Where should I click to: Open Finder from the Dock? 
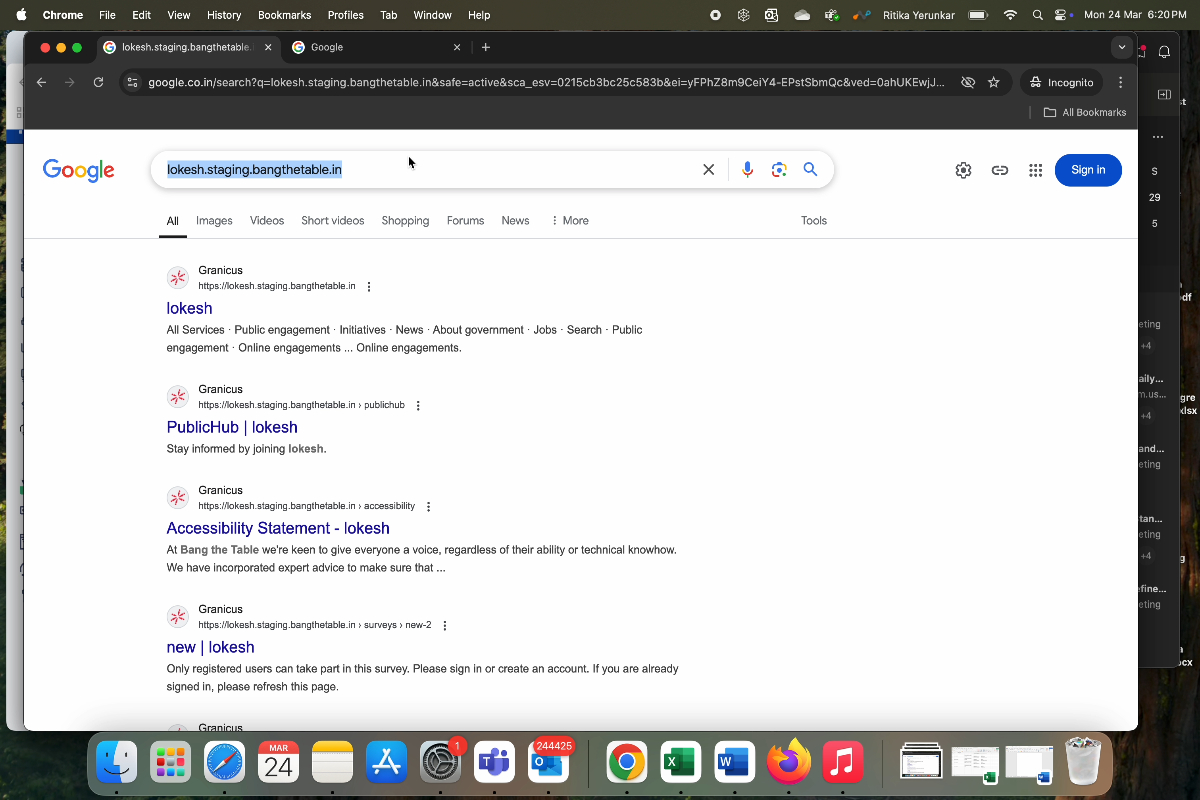point(116,764)
